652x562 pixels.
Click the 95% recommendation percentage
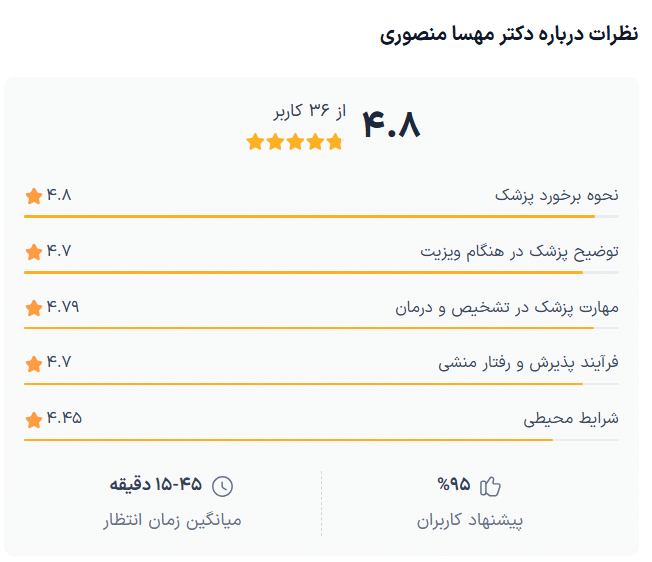453,486
